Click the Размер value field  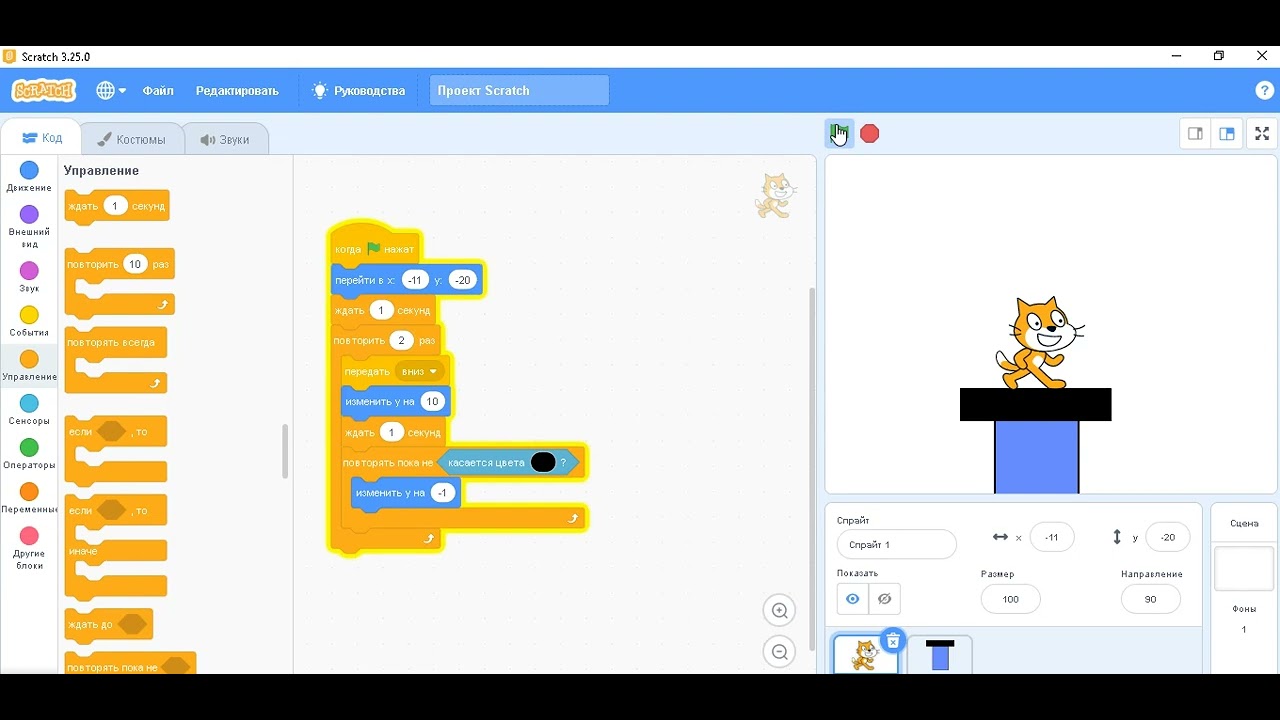tap(1010, 599)
